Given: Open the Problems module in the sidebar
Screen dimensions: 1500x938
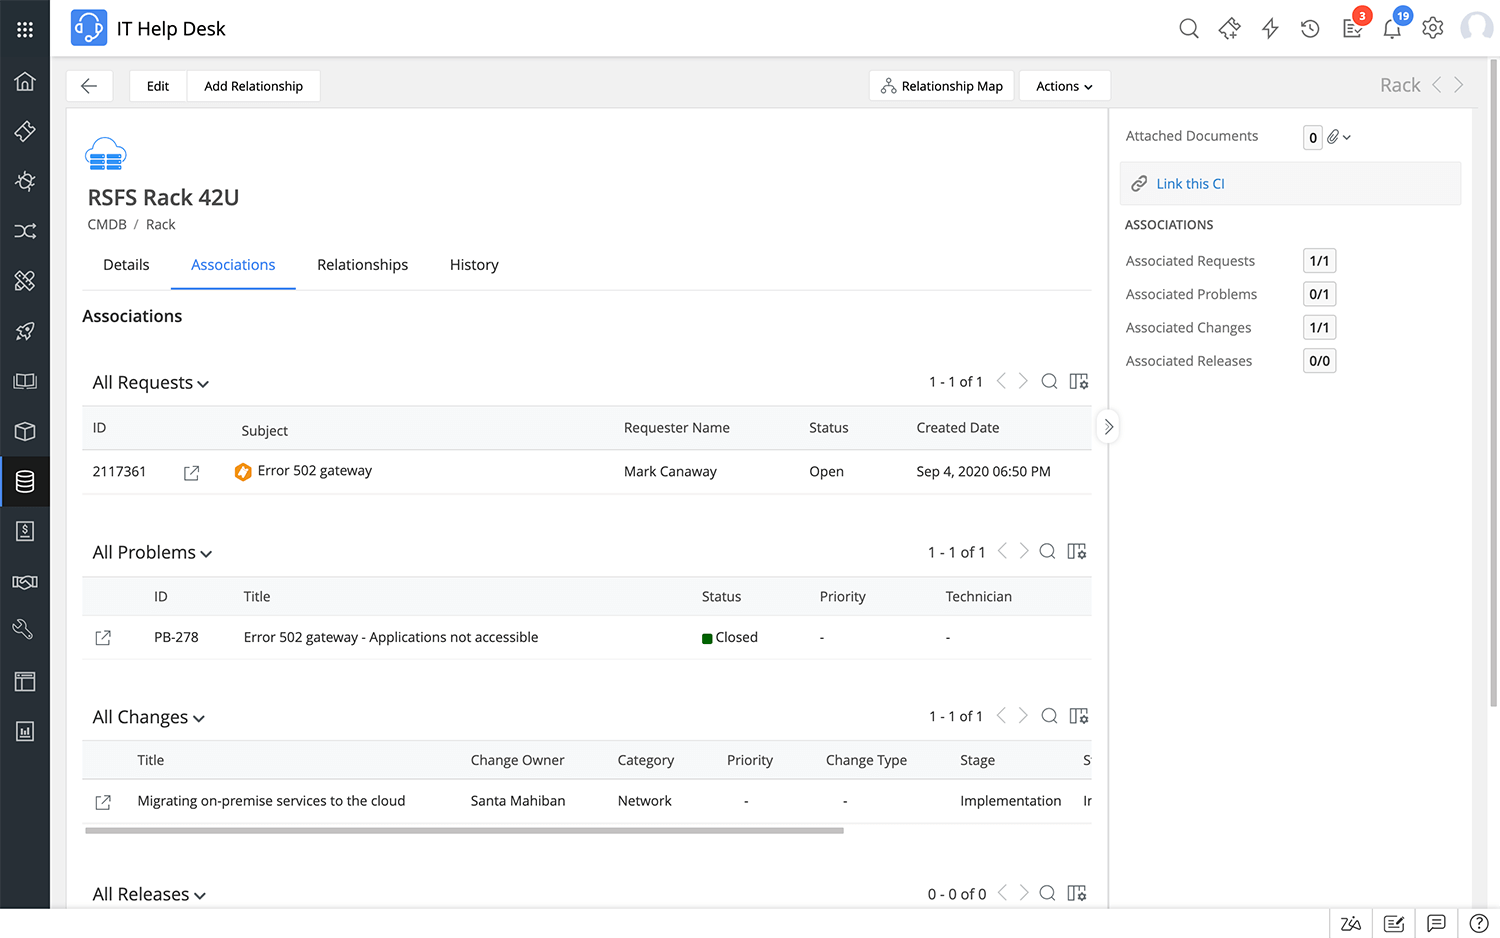Looking at the screenshot, I should 25,181.
